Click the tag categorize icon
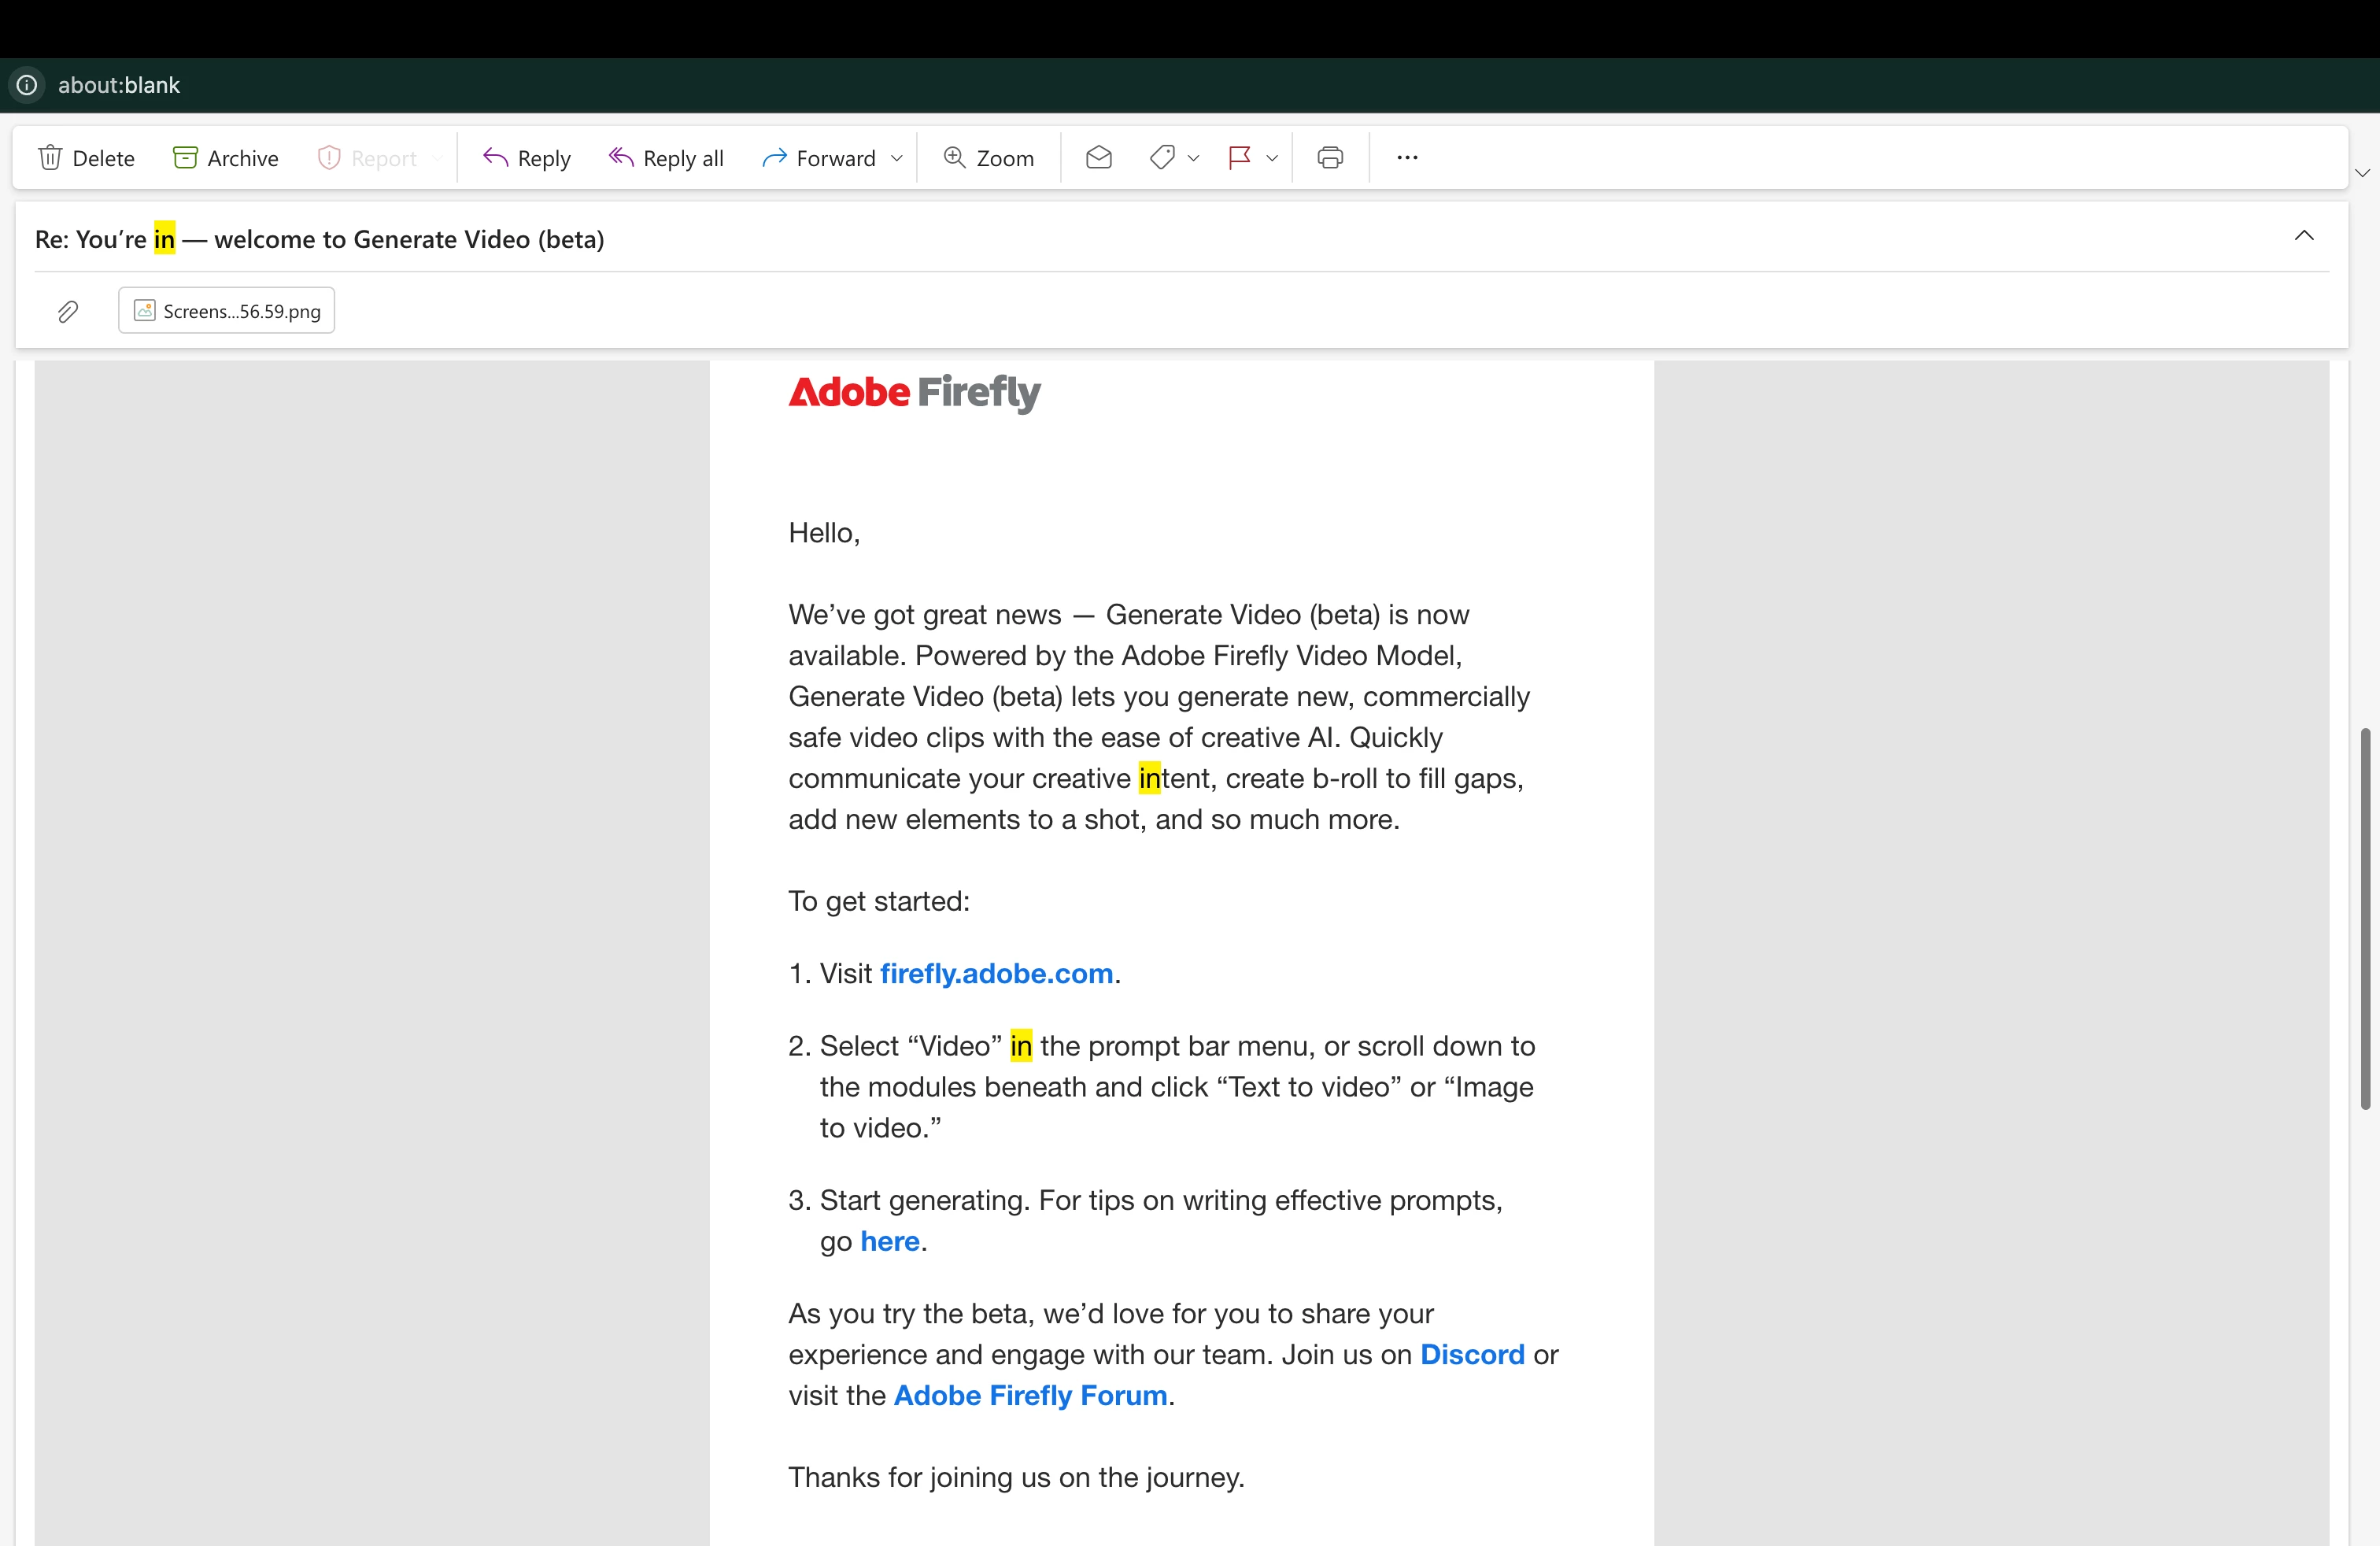The width and height of the screenshot is (2380, 1546). (1162, 158)
